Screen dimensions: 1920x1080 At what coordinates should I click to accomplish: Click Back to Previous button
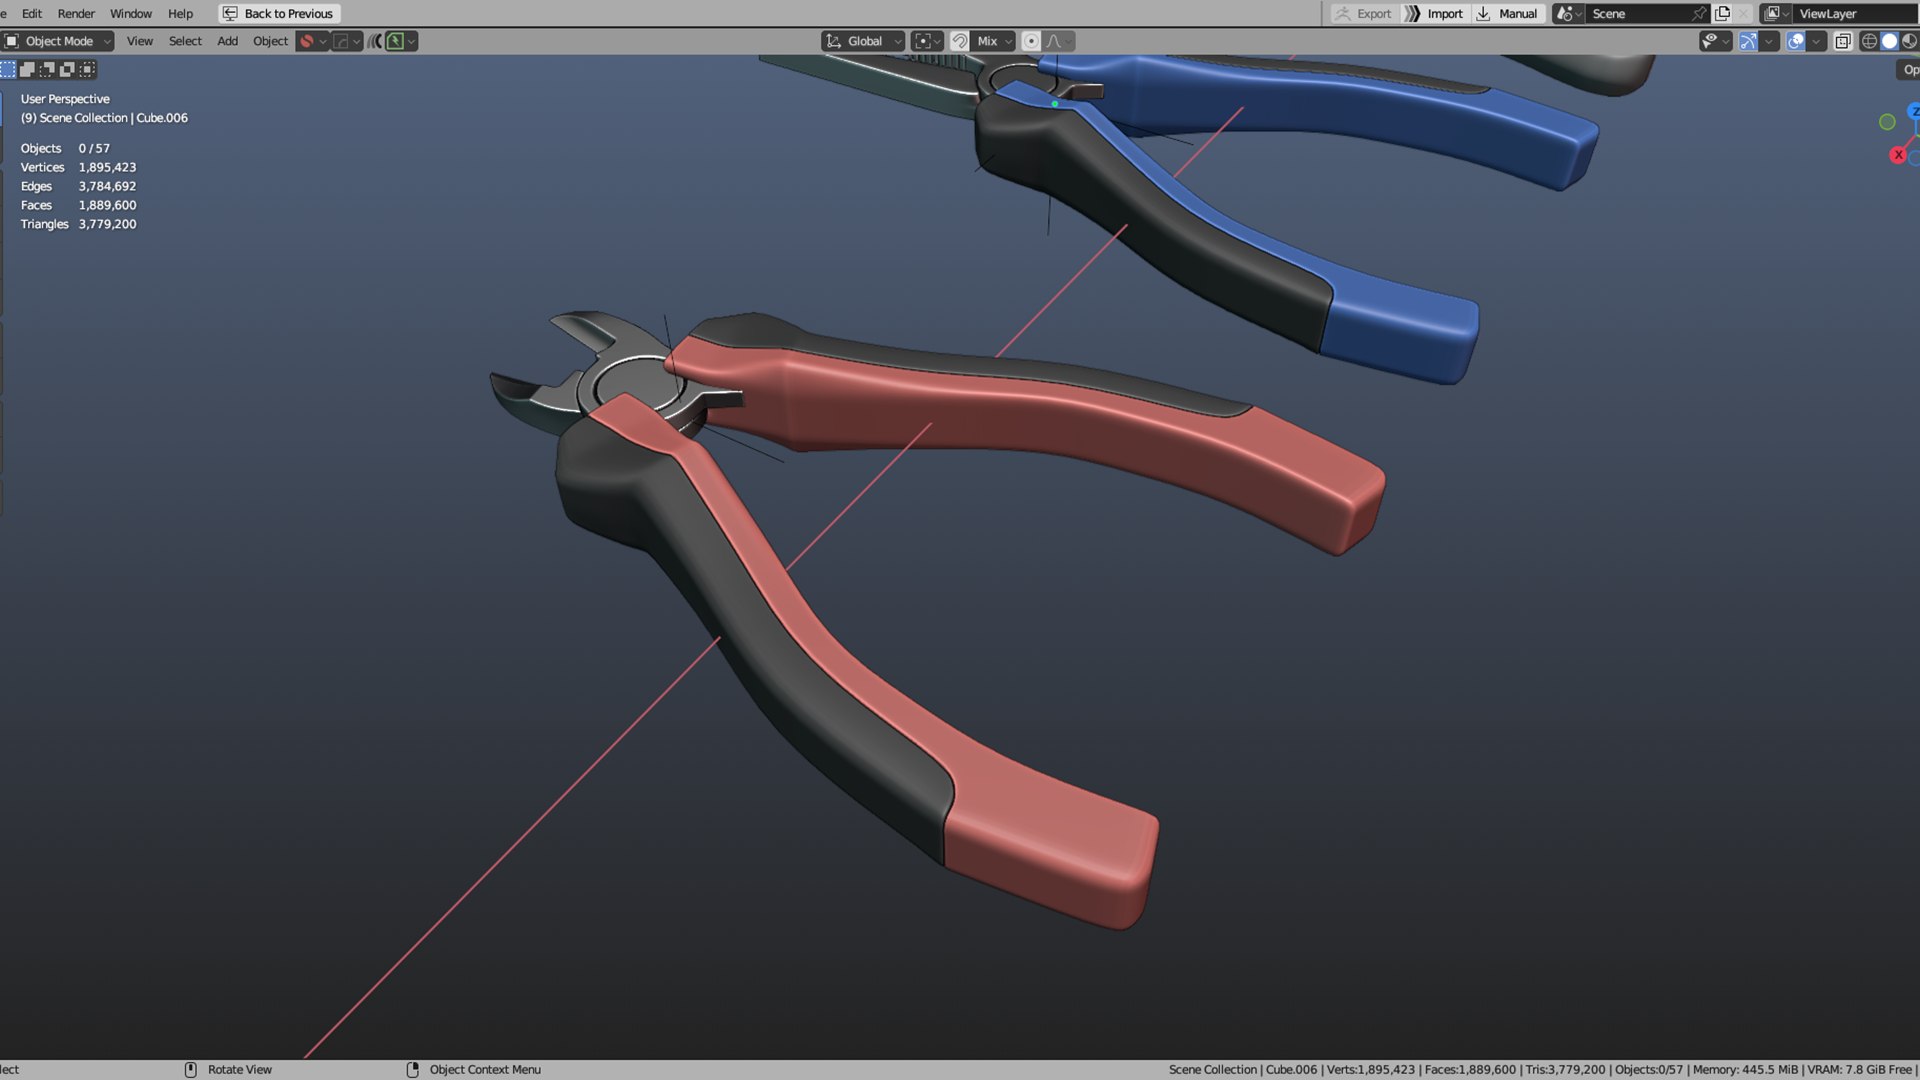click(279, 13)
